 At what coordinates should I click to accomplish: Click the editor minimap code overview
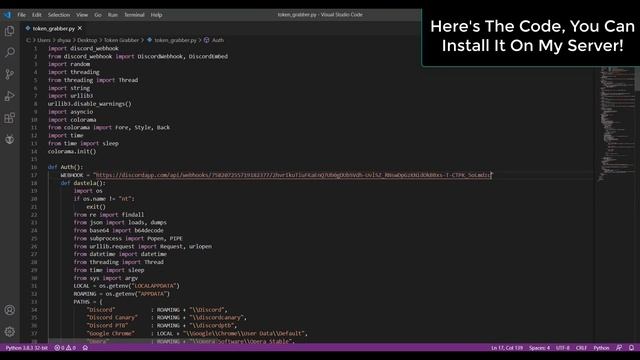616,124
